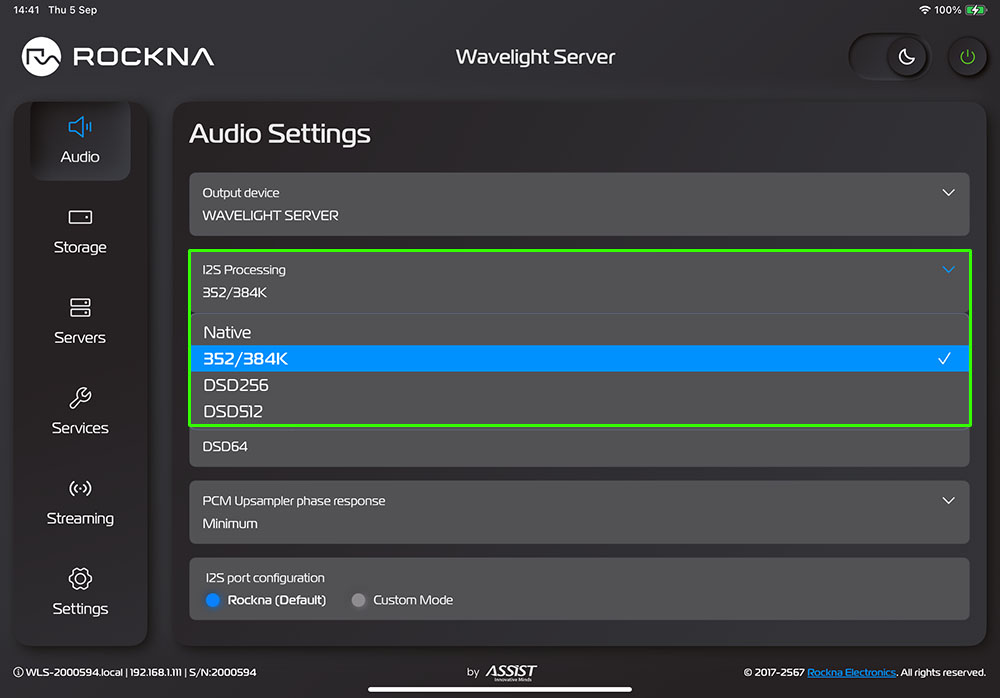Open Storage via the drive icon

pos(80,218)
